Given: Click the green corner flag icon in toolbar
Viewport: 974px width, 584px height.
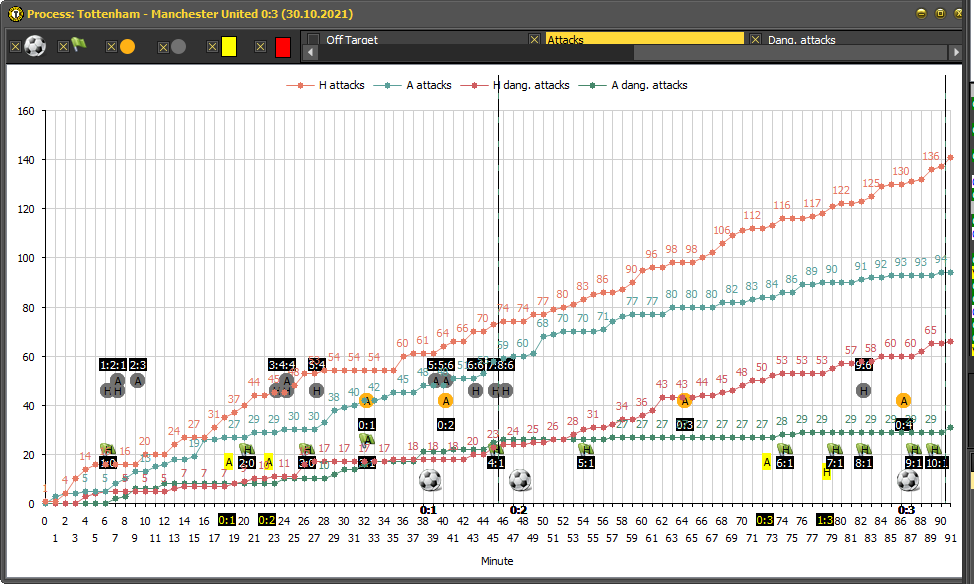Looking at the screenshot, I should point(79,46).
